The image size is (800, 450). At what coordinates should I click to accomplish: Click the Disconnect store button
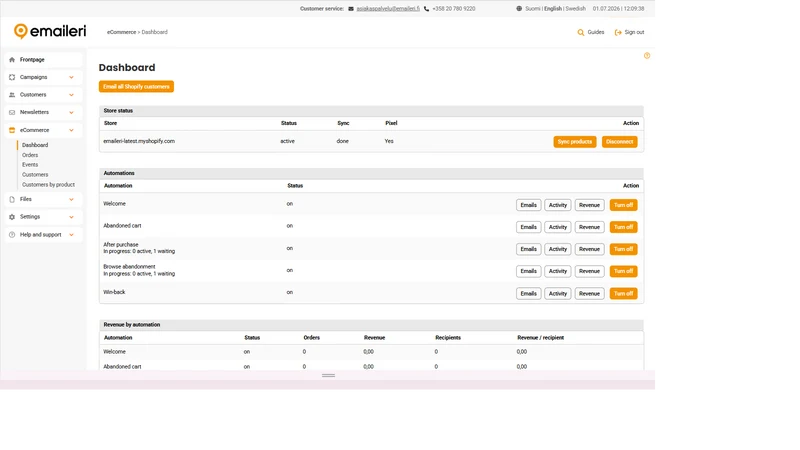click(619, 142)
